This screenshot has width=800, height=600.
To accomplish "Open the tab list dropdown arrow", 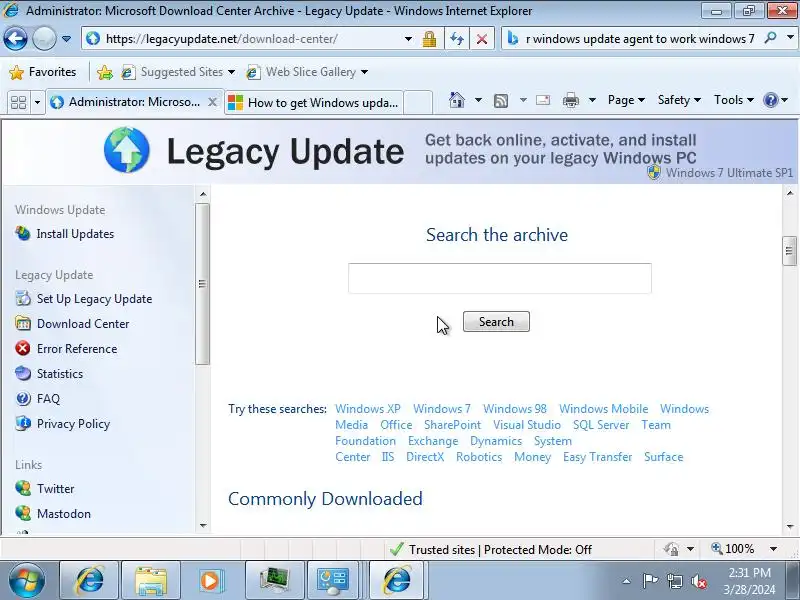I will (37, 102).
